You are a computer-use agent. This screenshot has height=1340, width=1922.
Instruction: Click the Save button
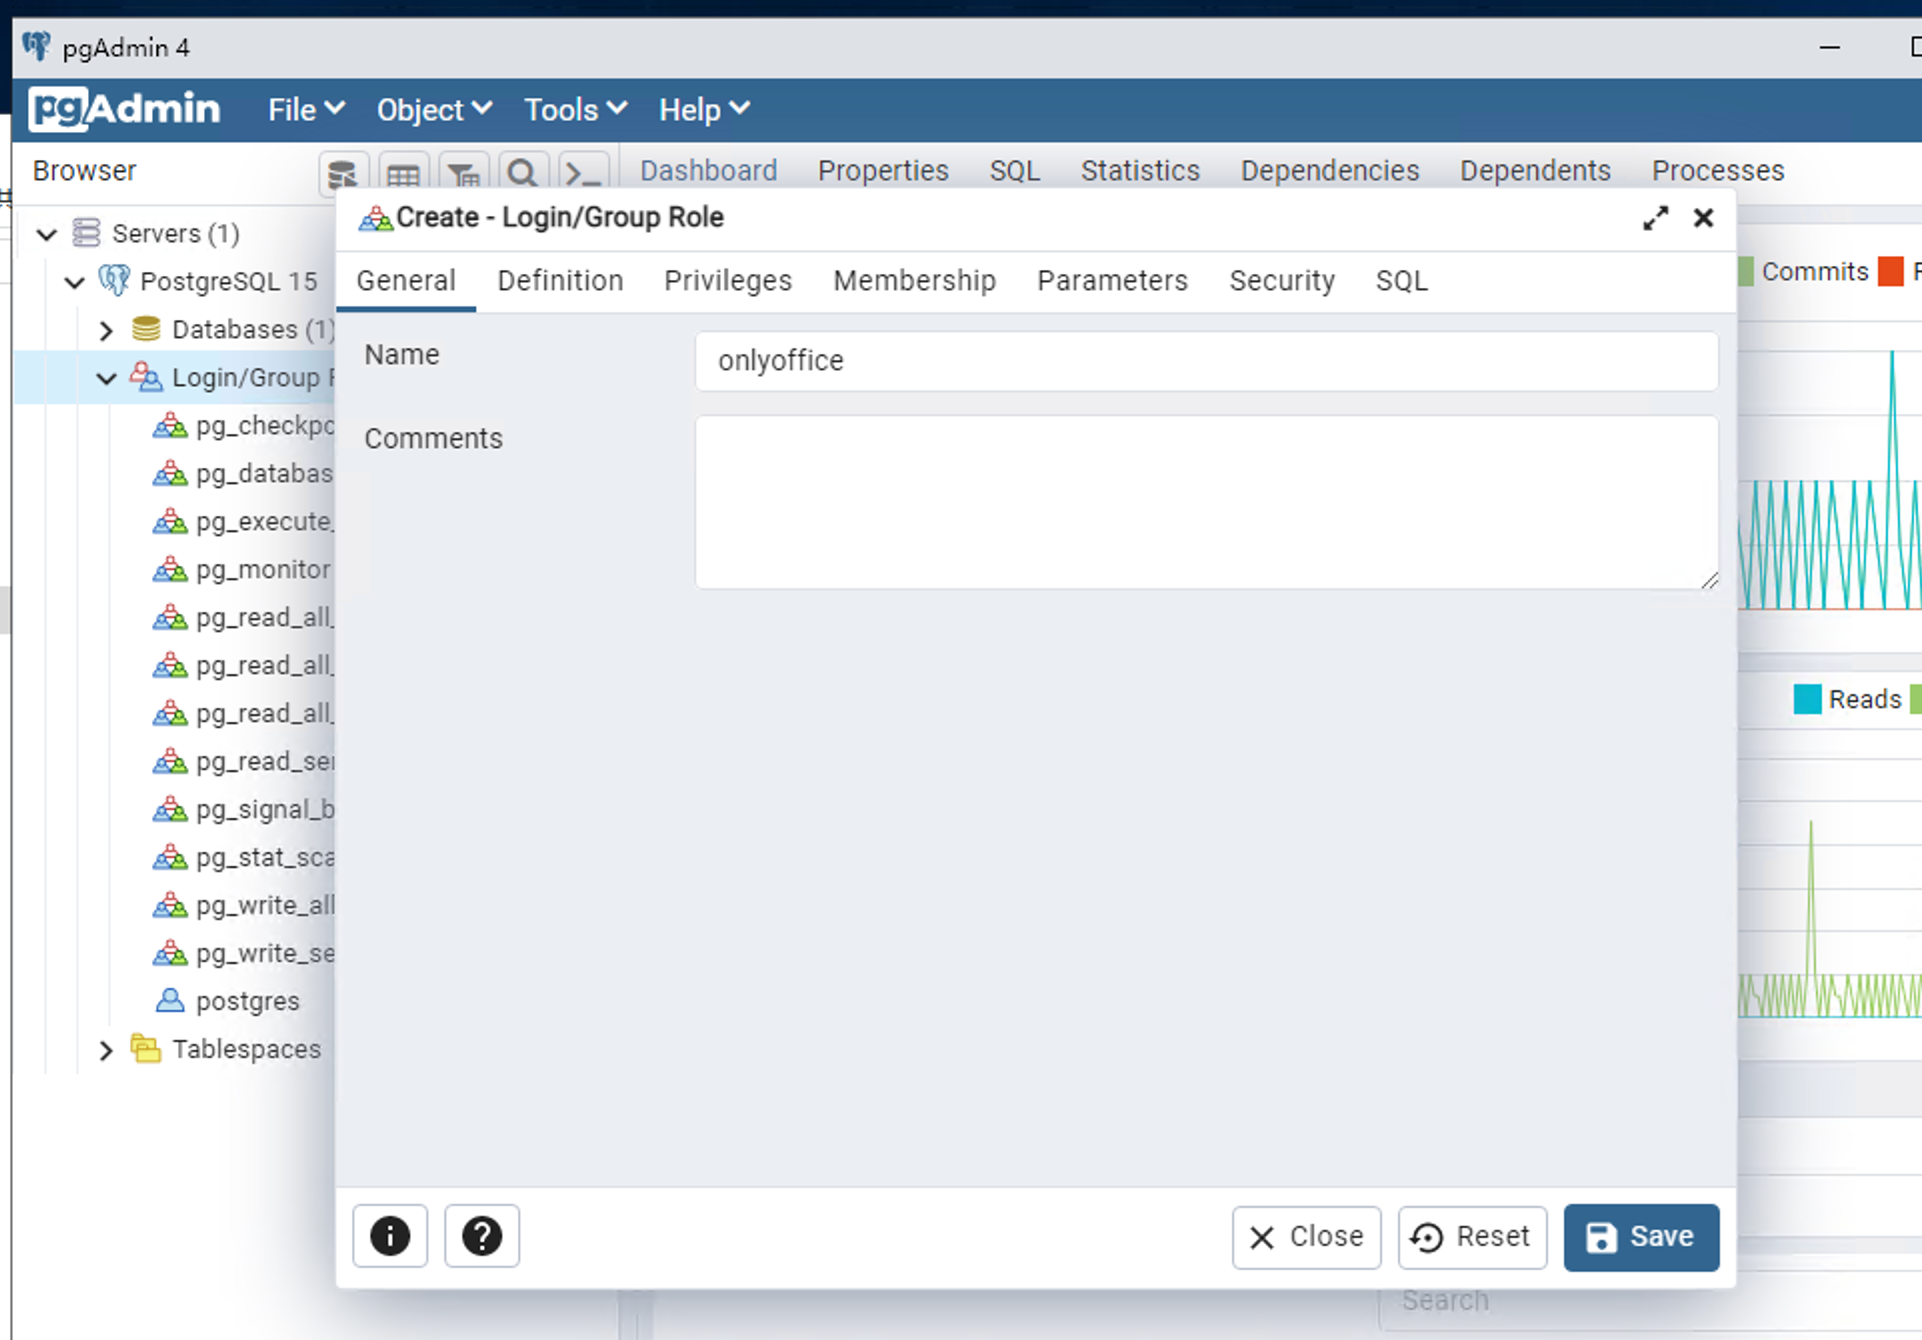pos(1641,1237)
